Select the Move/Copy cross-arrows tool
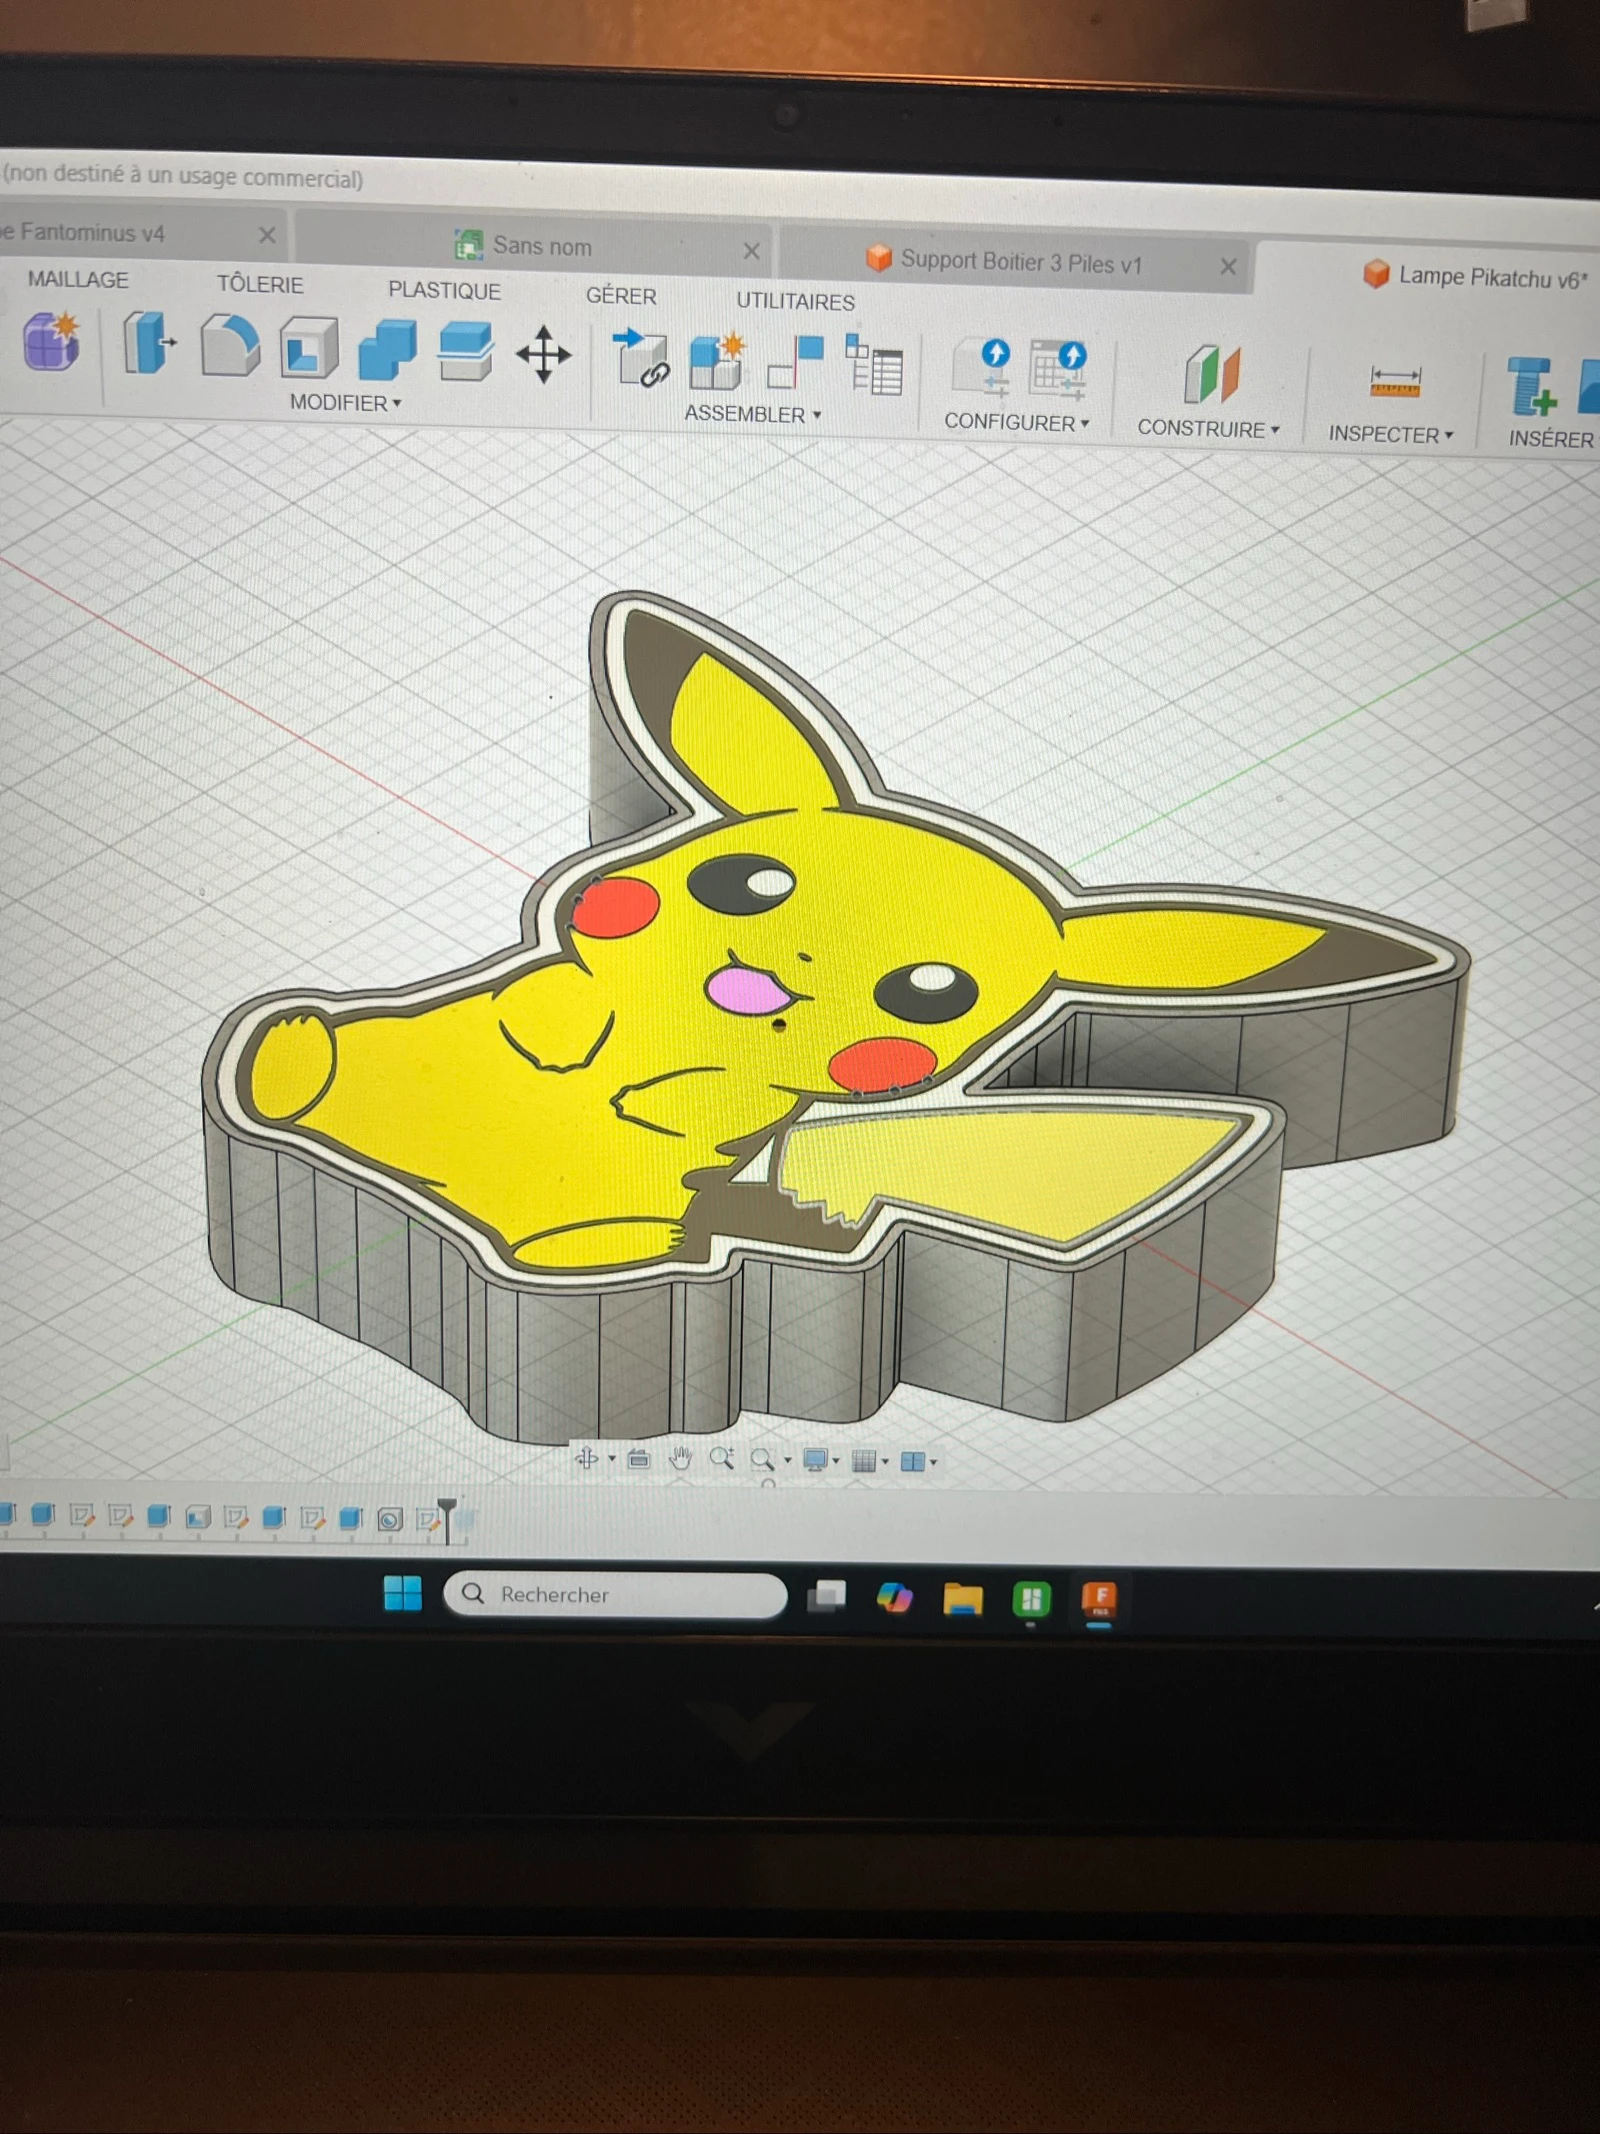 coord(544,355)
